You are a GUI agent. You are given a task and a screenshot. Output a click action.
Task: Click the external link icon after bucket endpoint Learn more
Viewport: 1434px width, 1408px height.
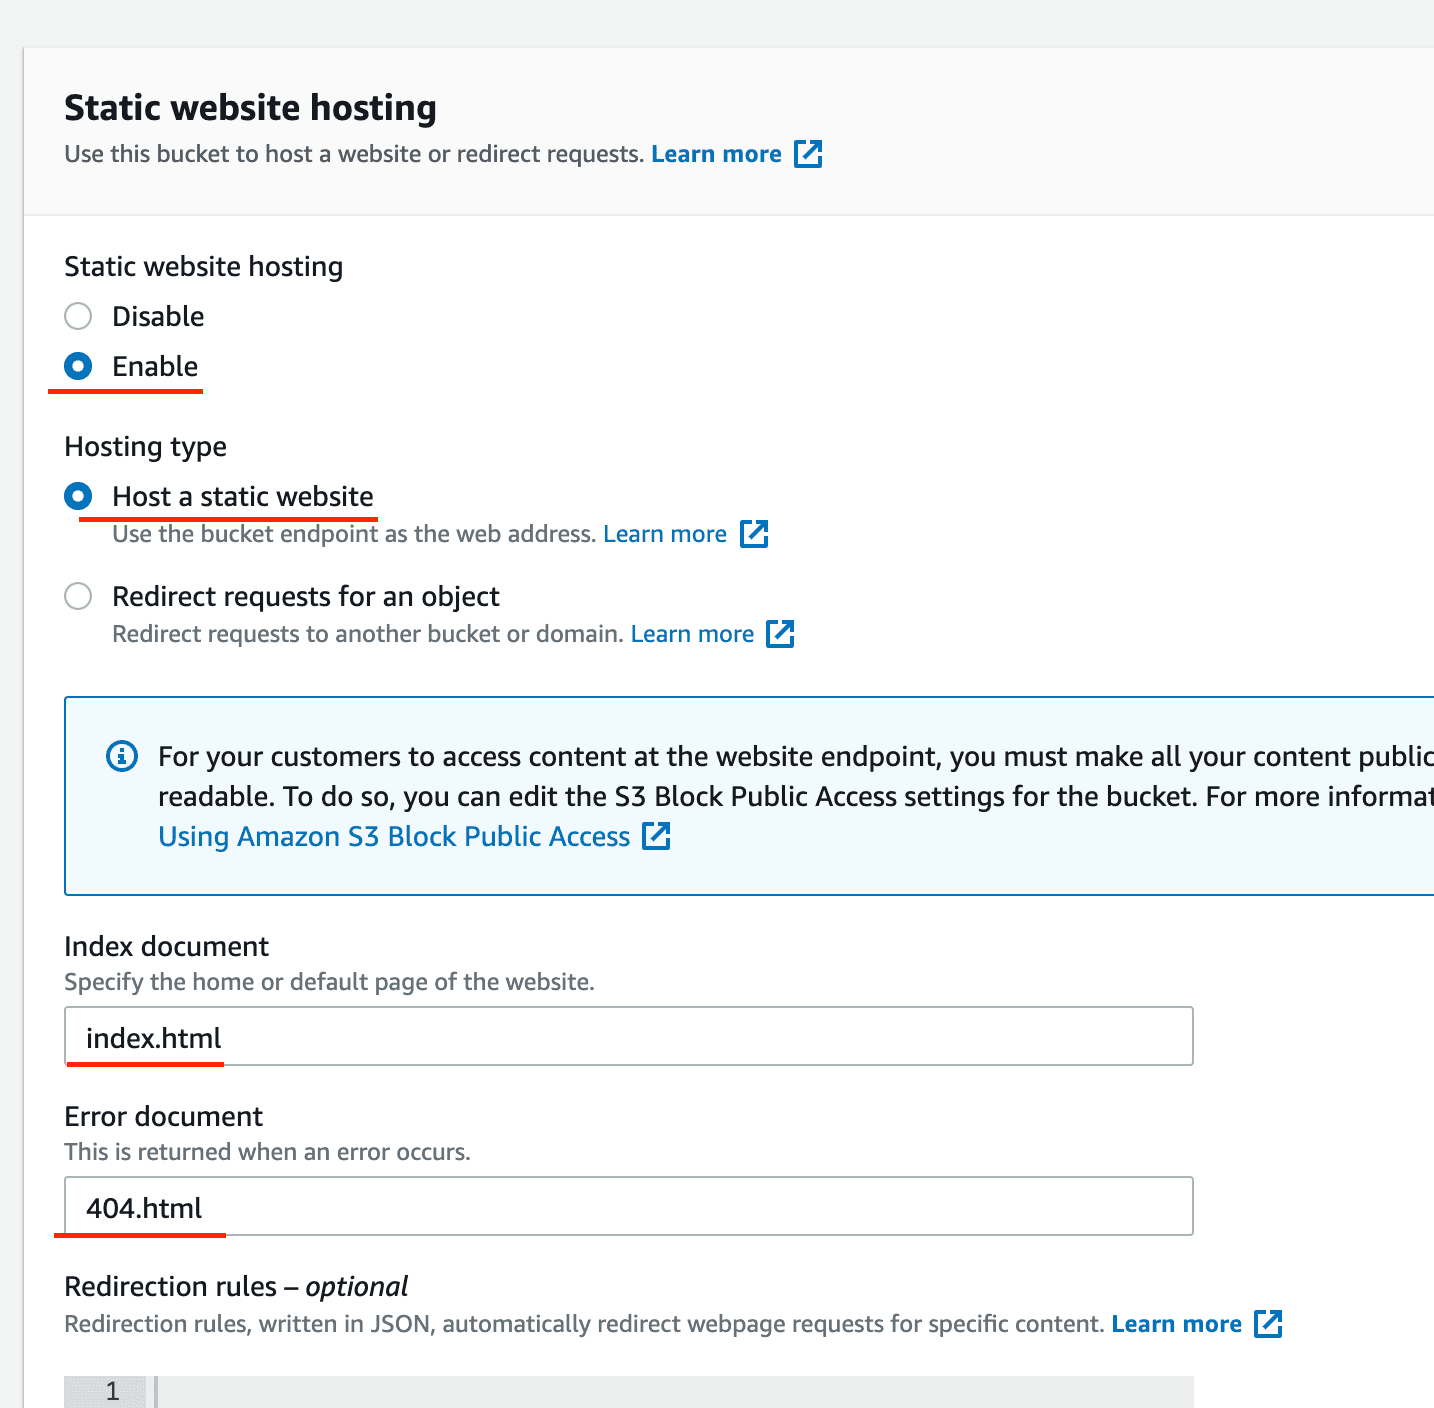(x=755, y=534)
